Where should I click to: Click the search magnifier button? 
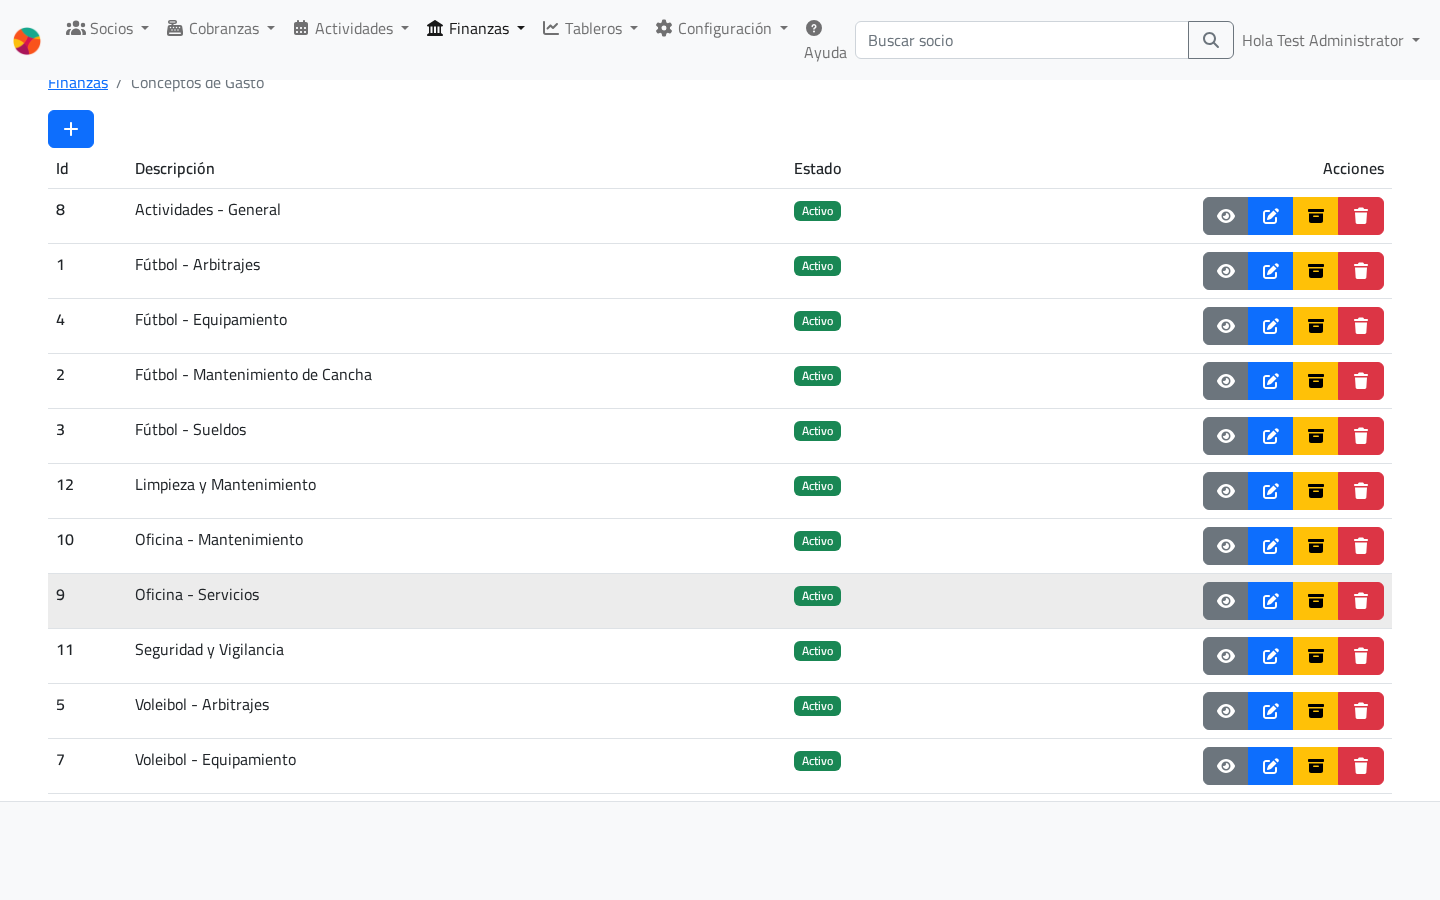pos(1211,40)
